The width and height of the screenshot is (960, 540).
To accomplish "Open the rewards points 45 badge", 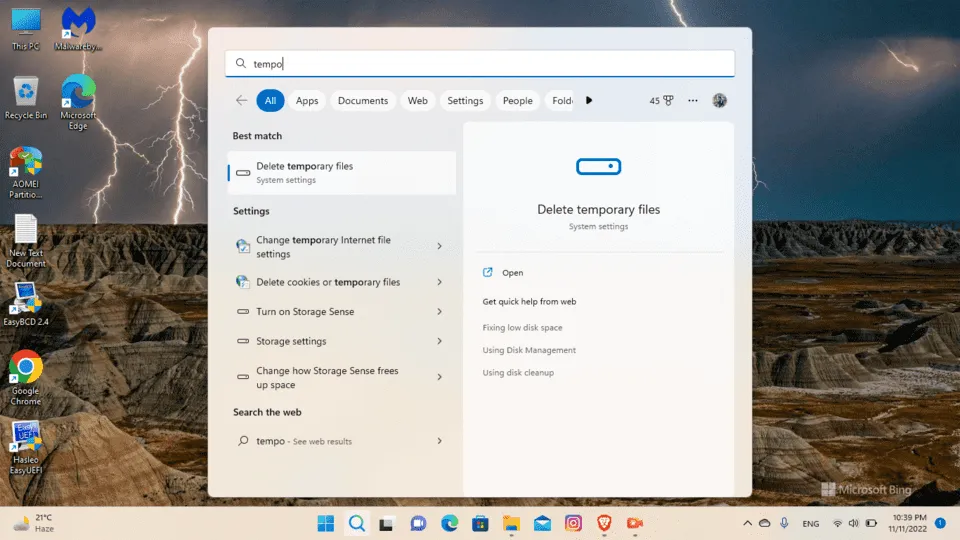I will 661,100.
